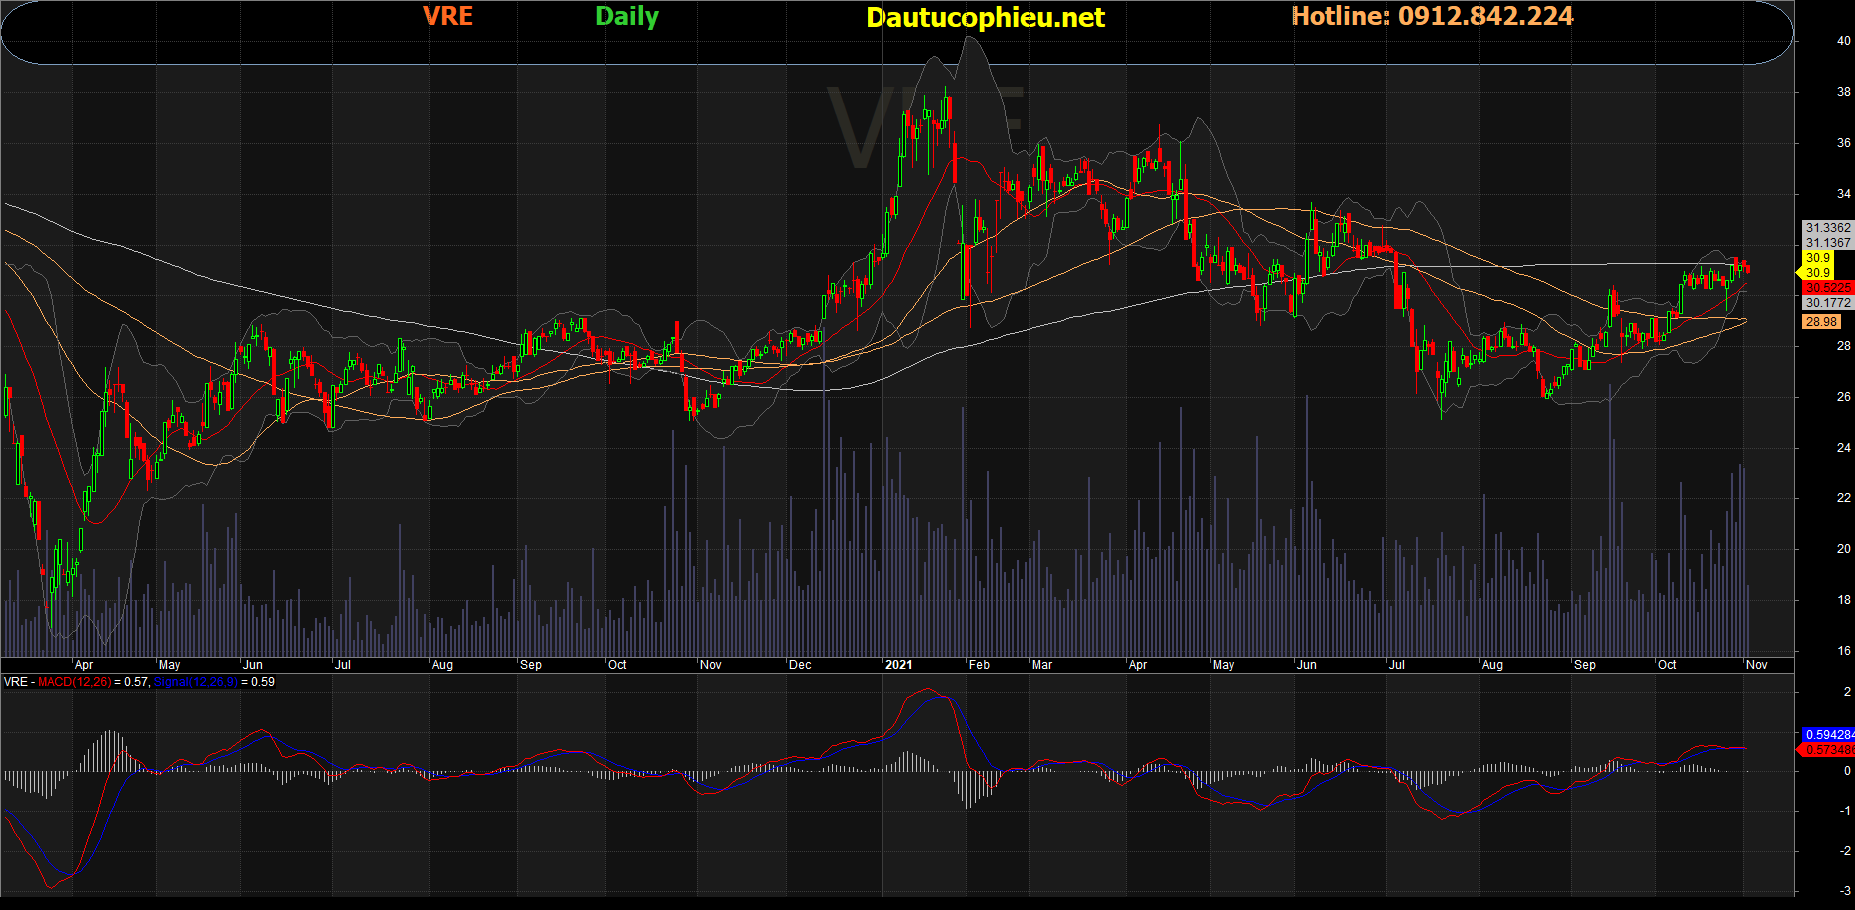Screen dimensions: 1855x910
Task: Select the red 30.5225 price tag
Action: [x=1828, y=288]
